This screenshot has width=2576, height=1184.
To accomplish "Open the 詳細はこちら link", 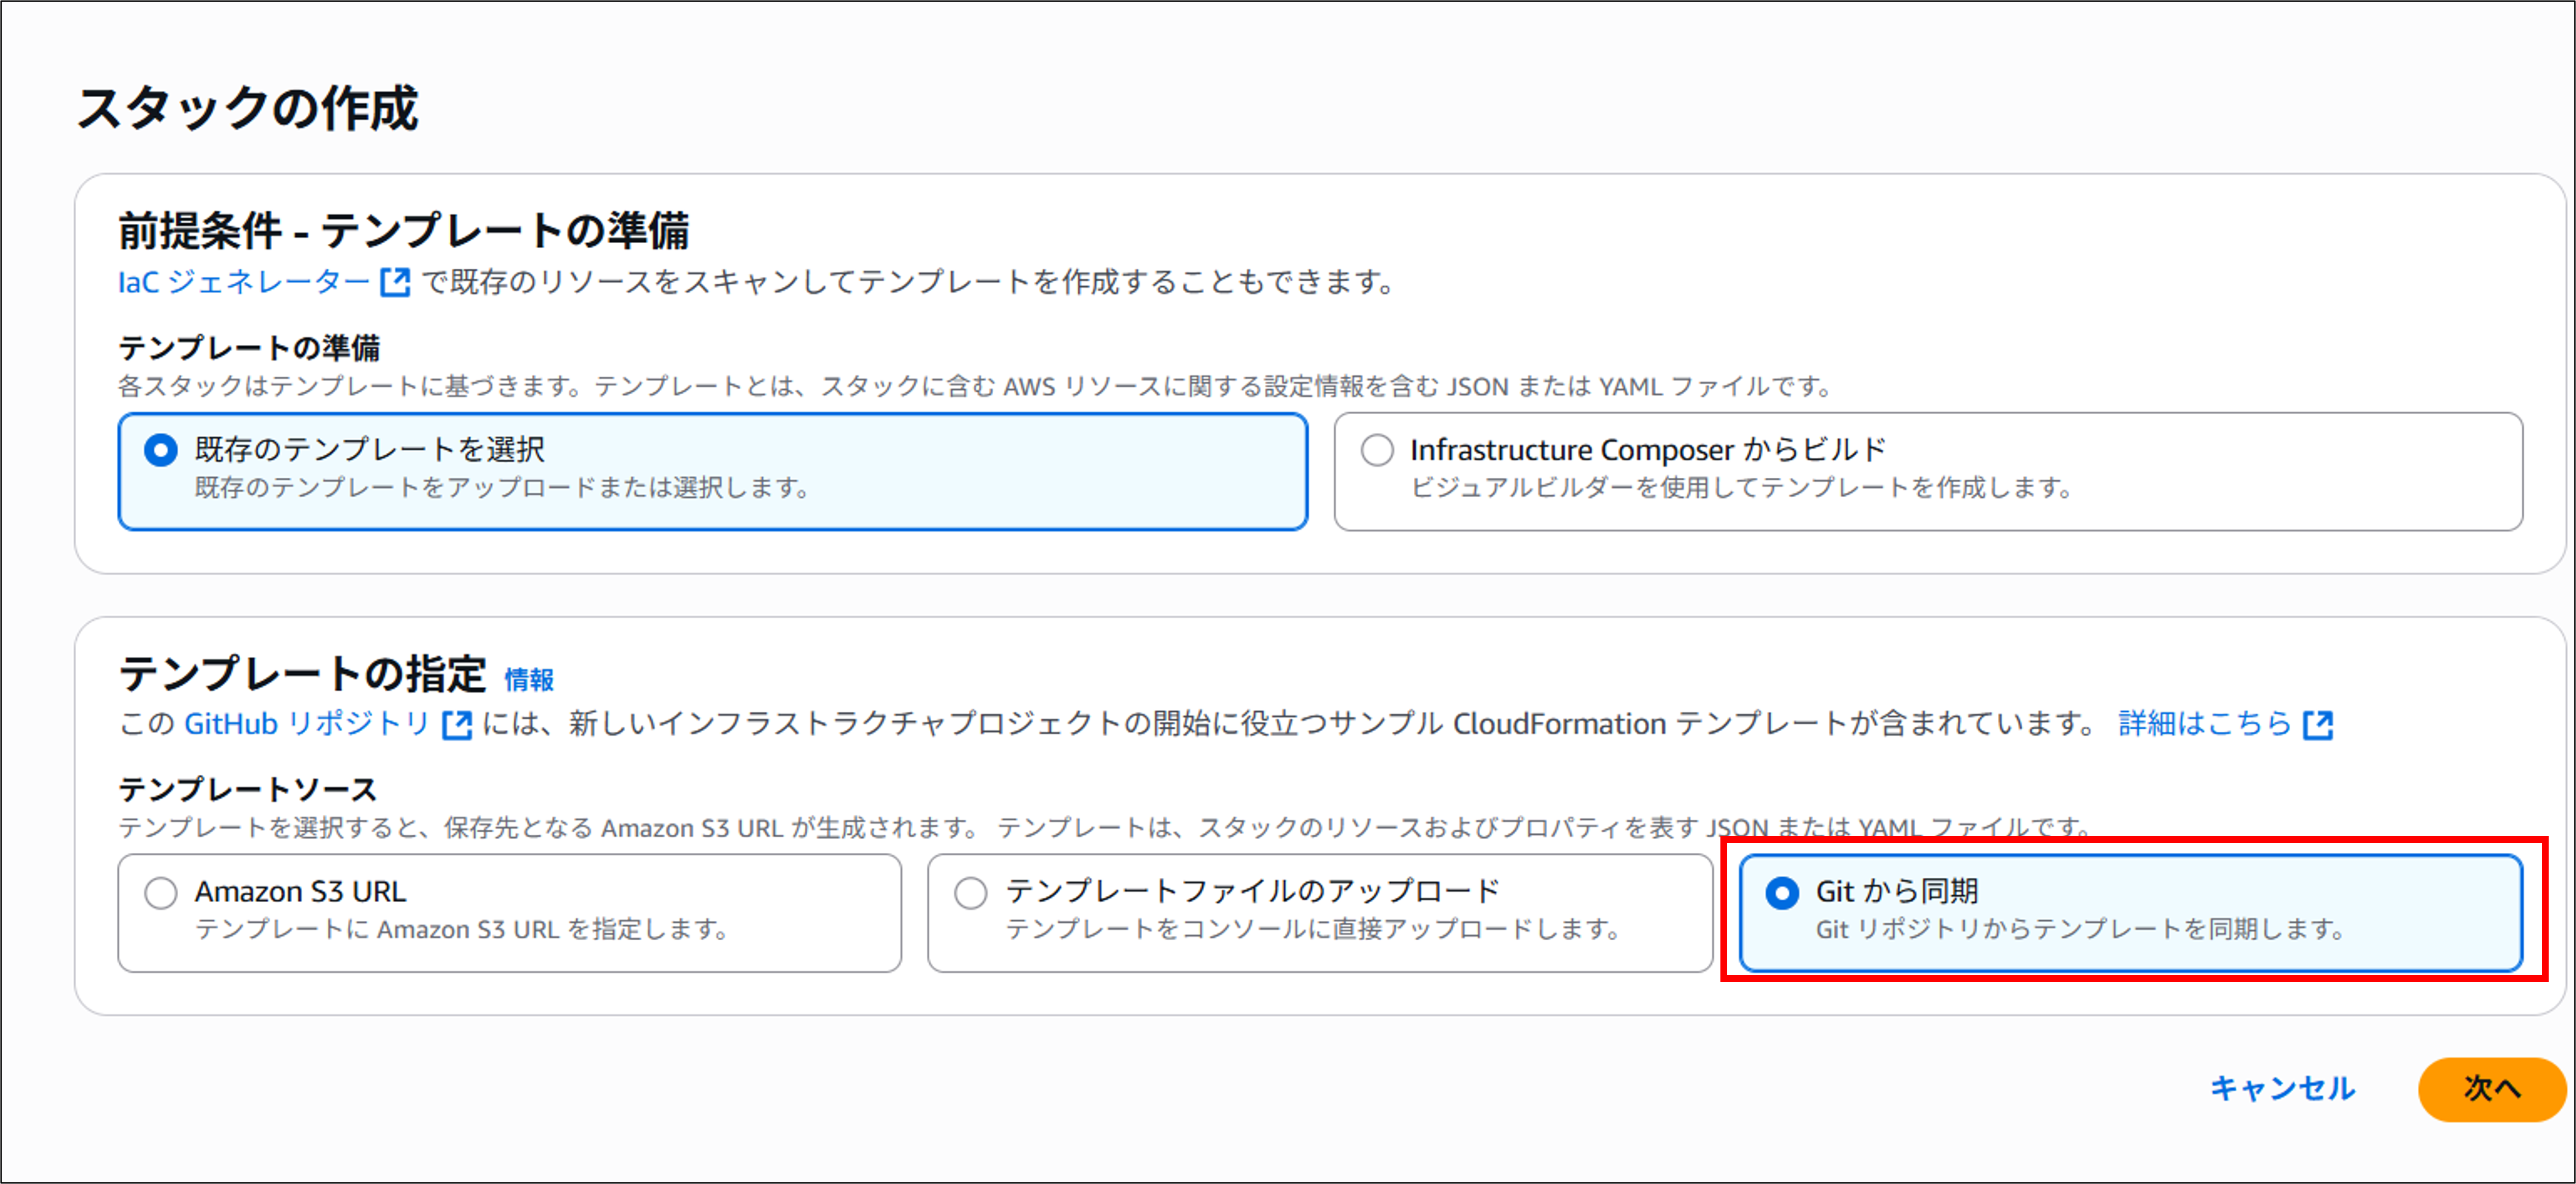I will point(2204,723).
